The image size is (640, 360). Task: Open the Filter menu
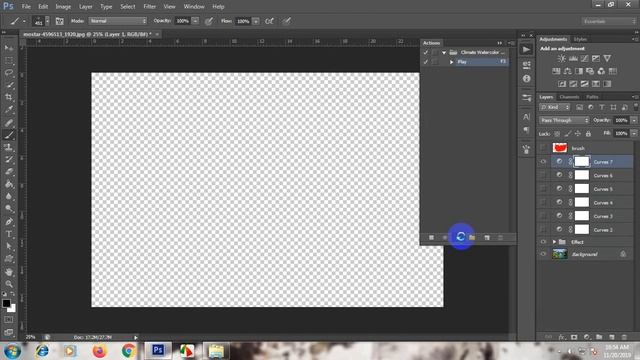(149, 7)
